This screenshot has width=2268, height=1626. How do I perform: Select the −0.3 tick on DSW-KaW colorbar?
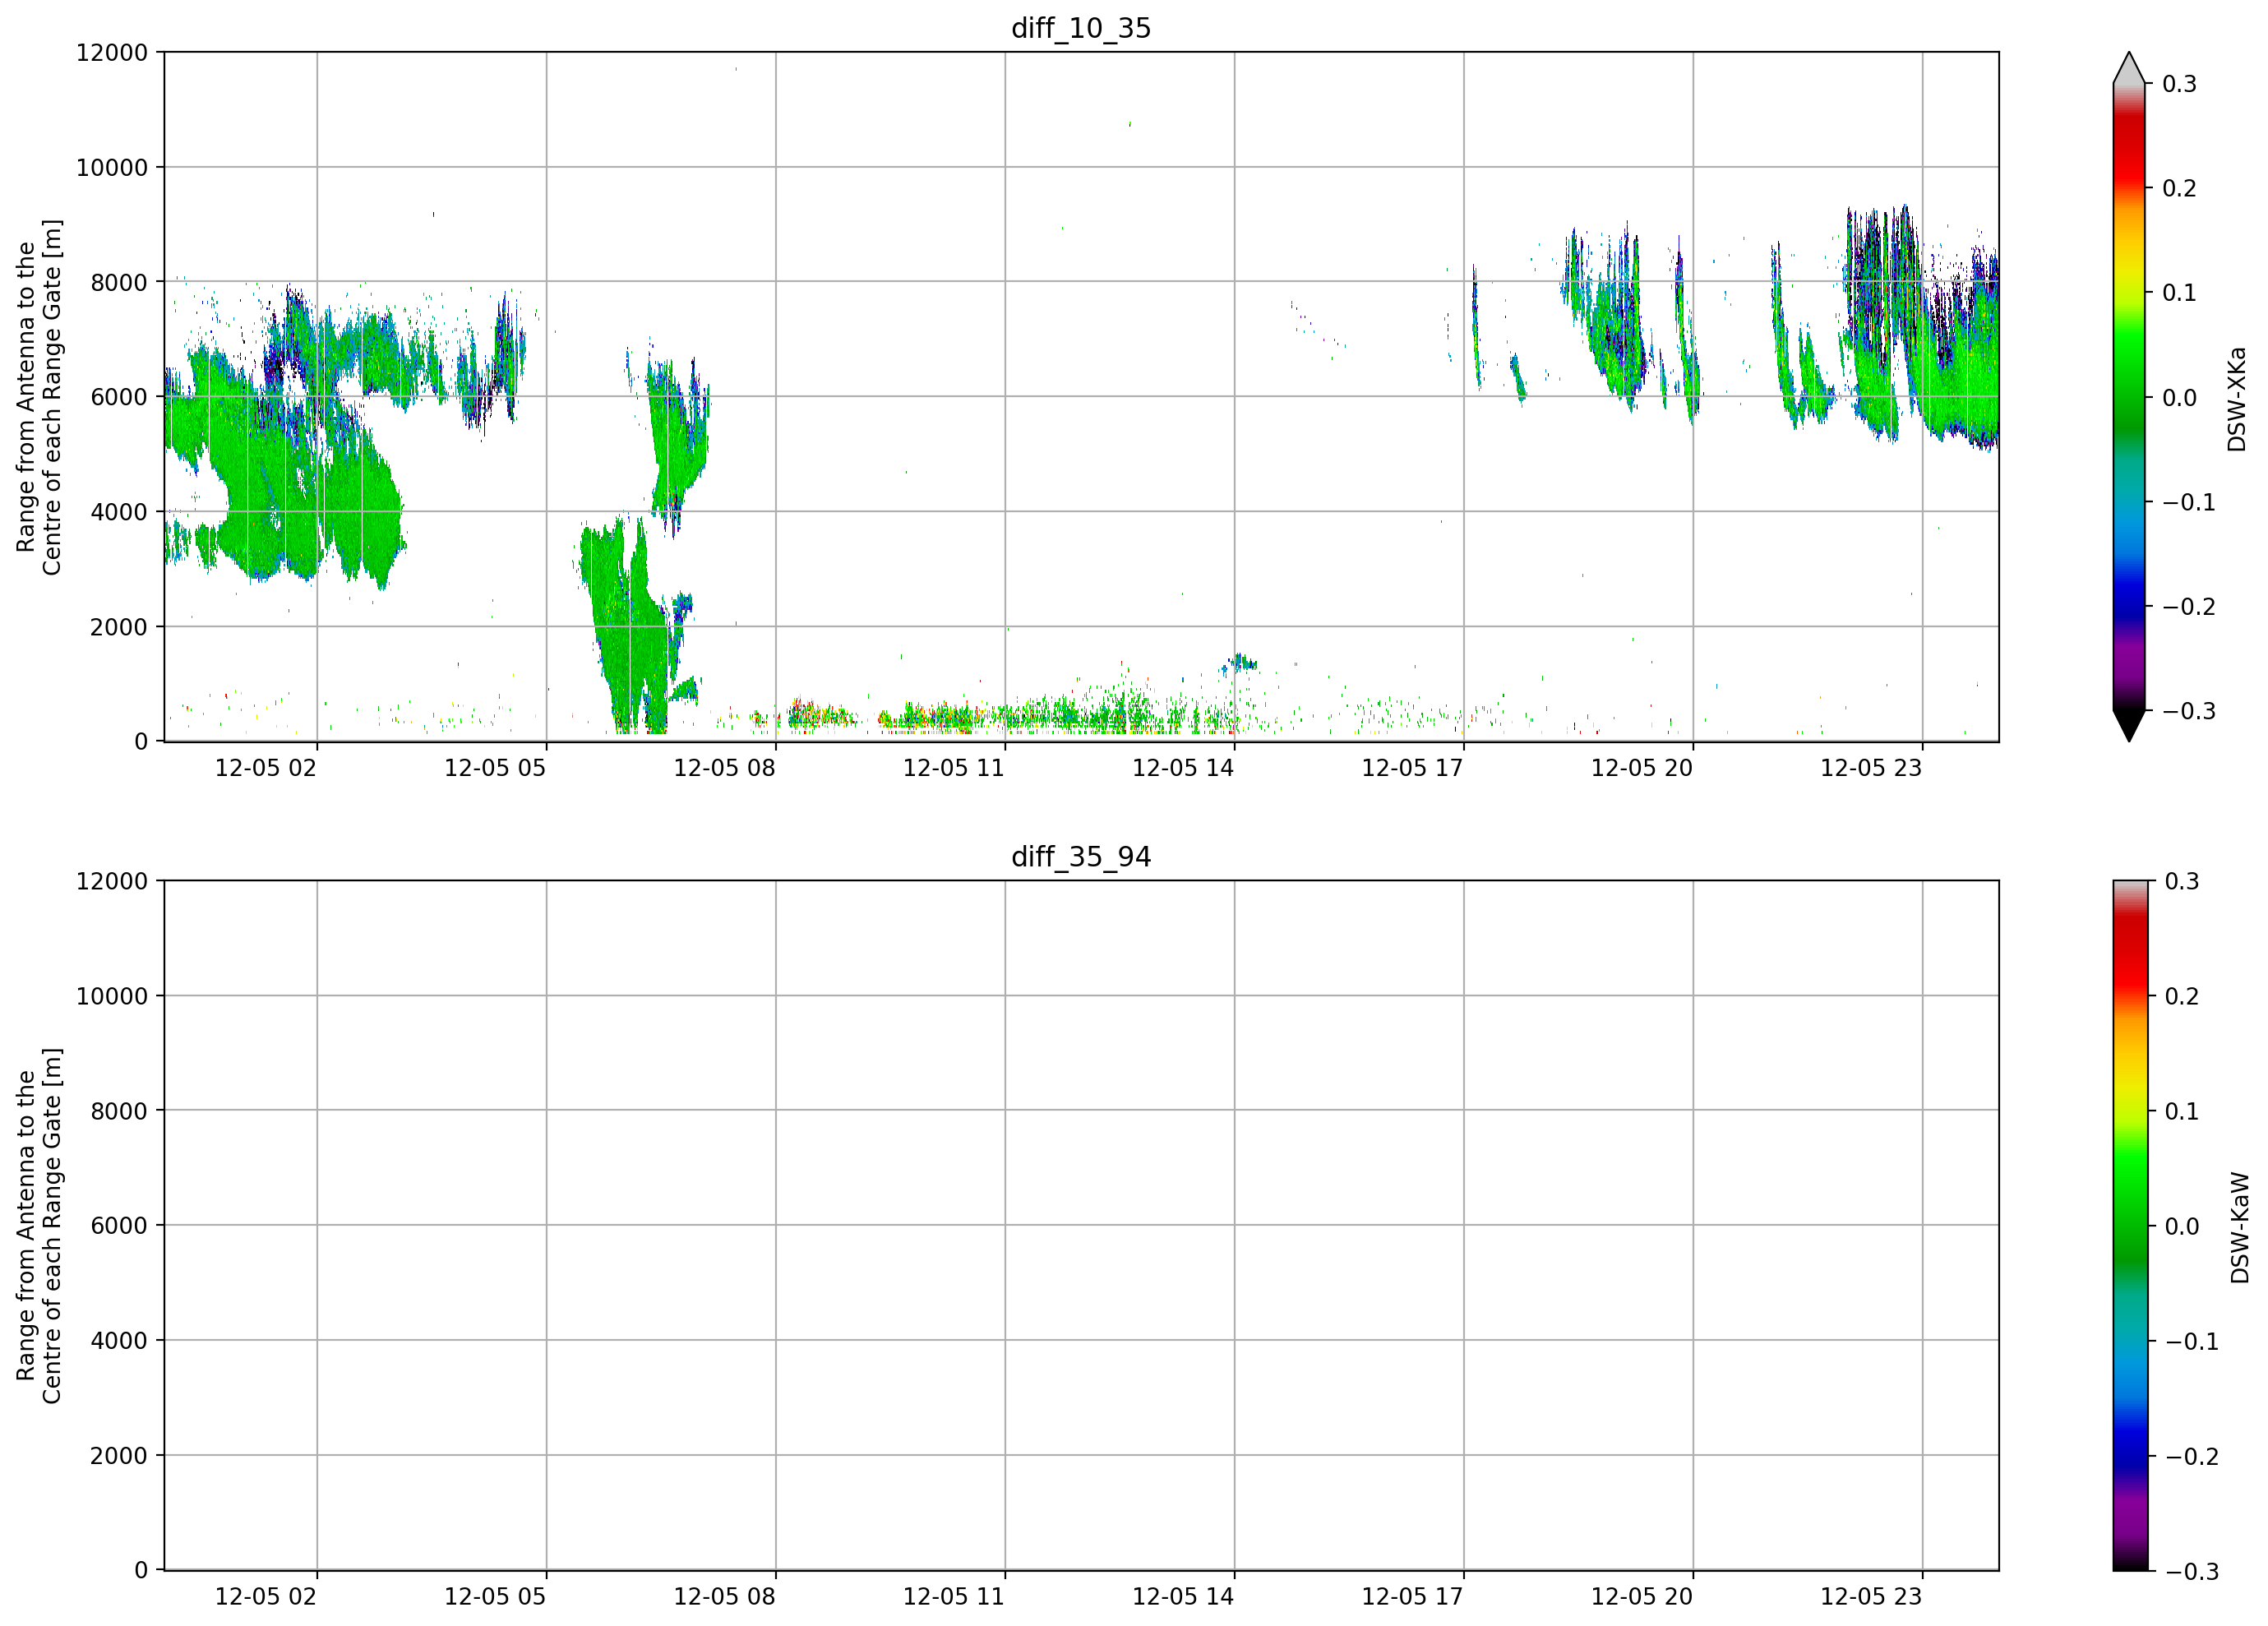point(2192,1571)
